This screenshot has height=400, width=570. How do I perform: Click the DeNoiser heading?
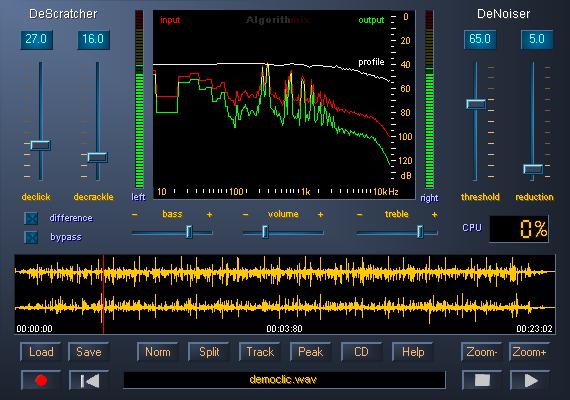(x=503, y=14)
